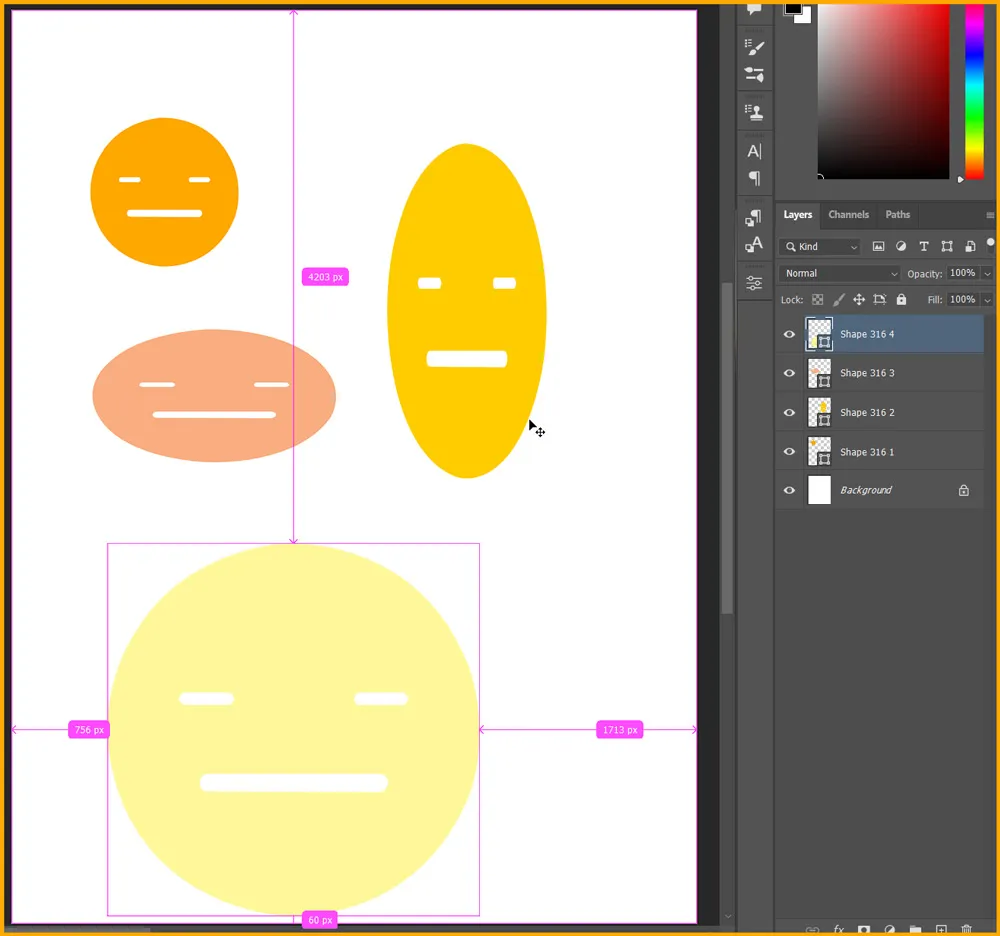
Task: Switch to the Paths tab
Action: click(897, 215)
